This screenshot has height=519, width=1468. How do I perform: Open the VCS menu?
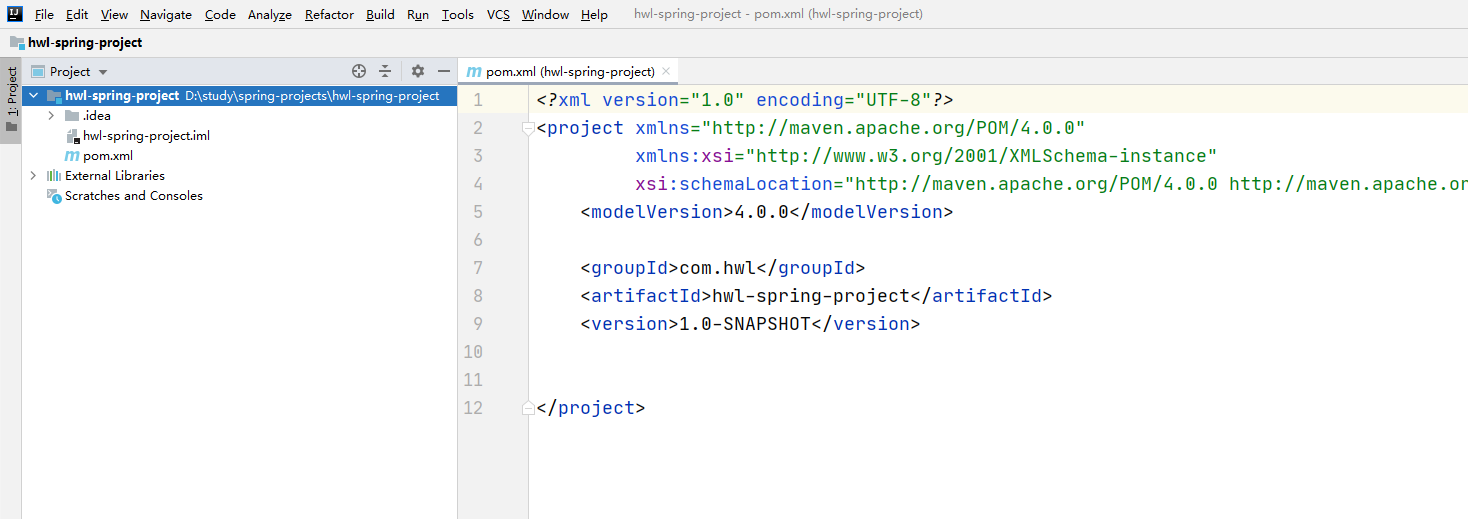[498, 15]
